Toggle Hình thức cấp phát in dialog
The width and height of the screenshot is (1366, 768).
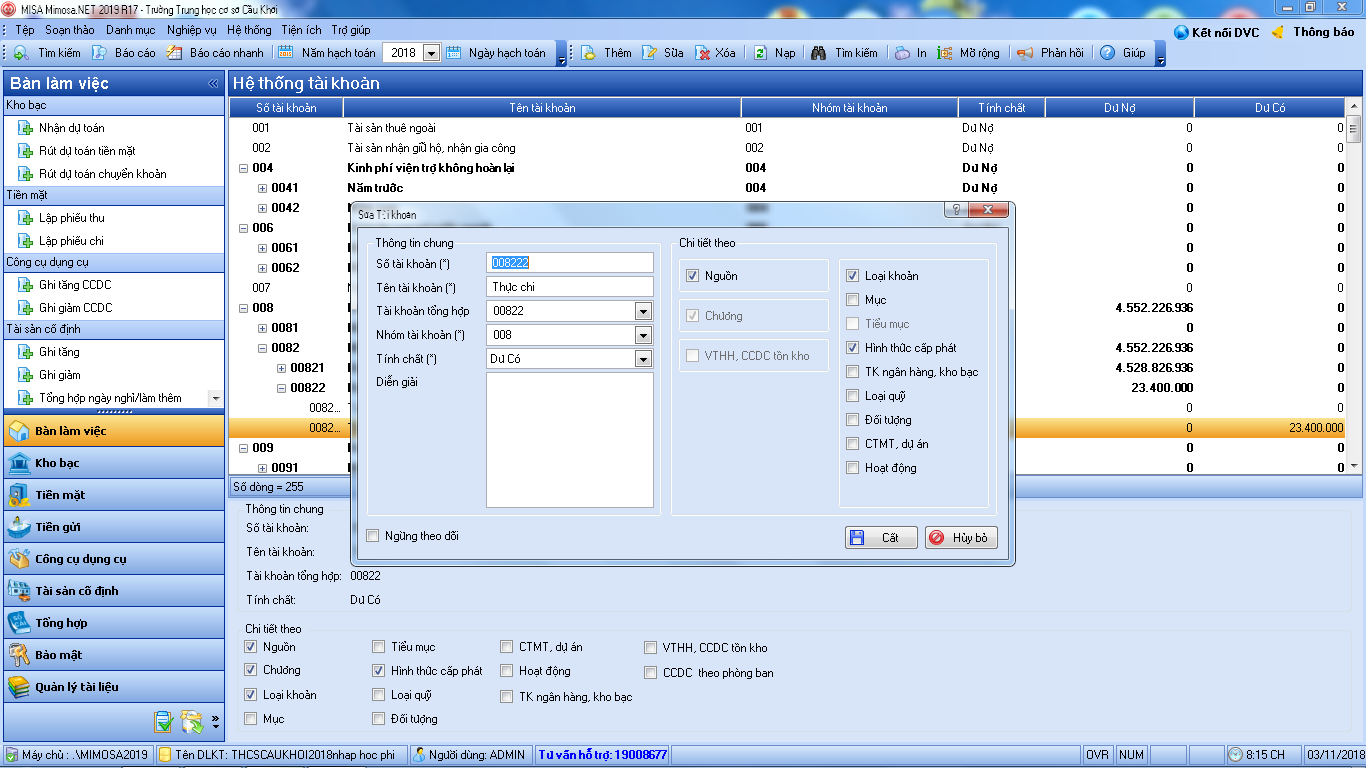tap(852, 348)
